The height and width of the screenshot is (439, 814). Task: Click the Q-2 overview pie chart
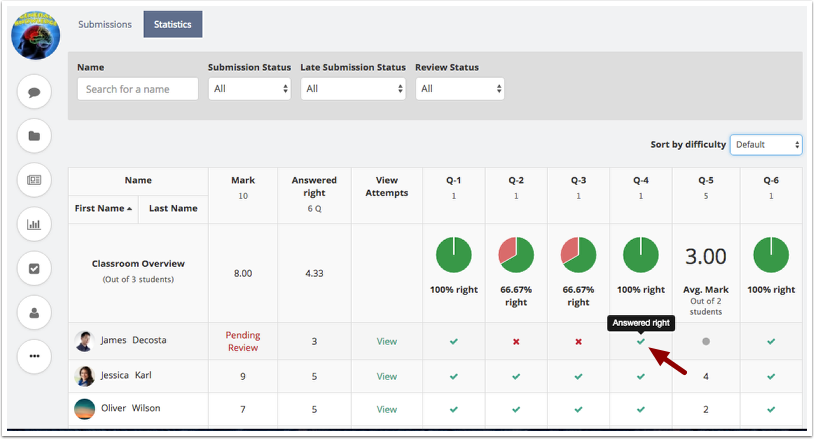(516, 255)
